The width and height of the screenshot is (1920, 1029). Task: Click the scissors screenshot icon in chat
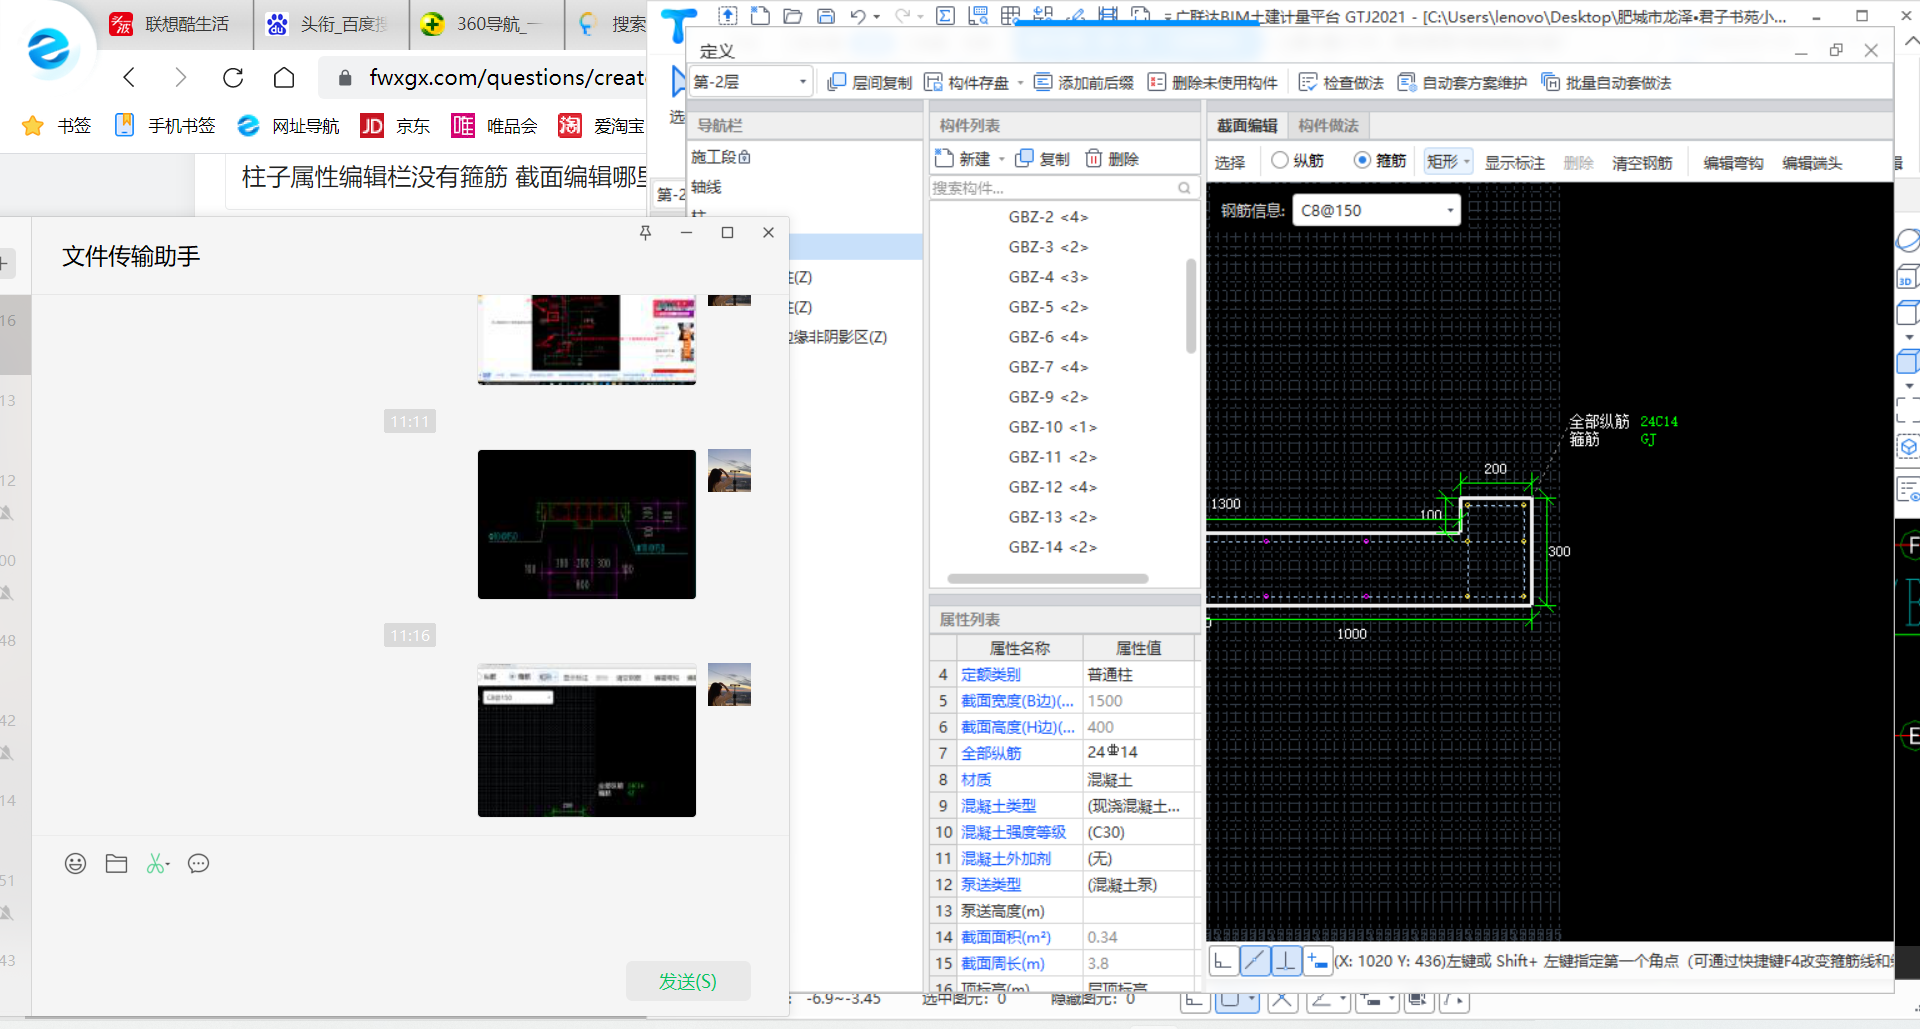coord(156,863)
